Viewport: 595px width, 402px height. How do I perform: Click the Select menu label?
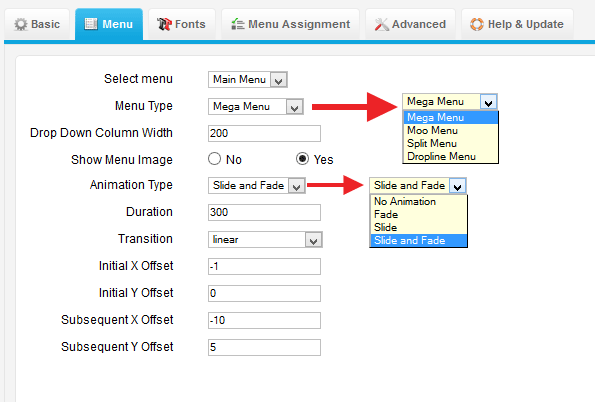click(139, 79)
